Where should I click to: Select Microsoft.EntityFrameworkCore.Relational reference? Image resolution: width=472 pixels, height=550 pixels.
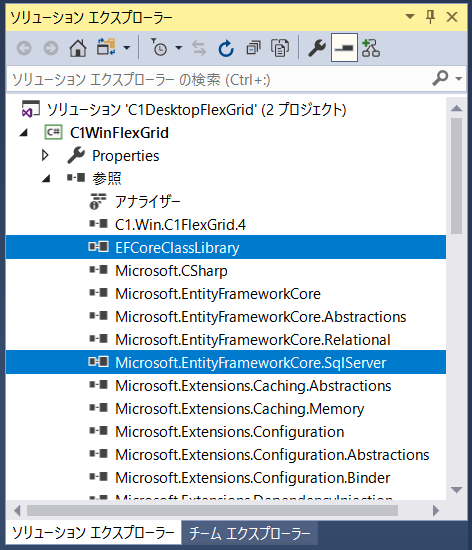coord(253,340)
